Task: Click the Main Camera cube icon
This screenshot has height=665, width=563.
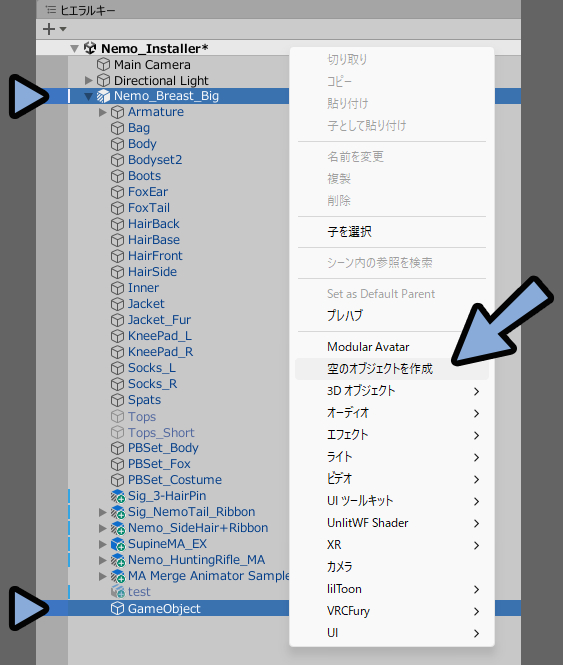Action: coord(104,65)
